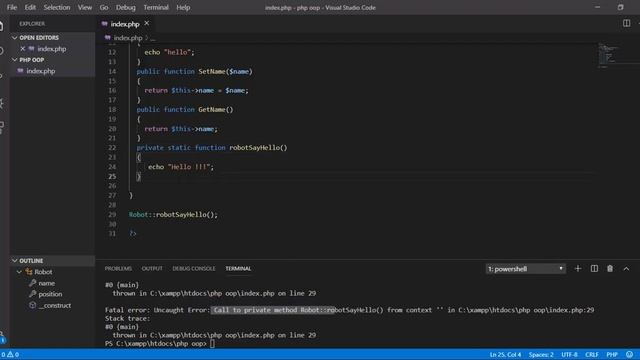640x360 pixels.
Task: Open the Help menu
Action: point(183,7)
